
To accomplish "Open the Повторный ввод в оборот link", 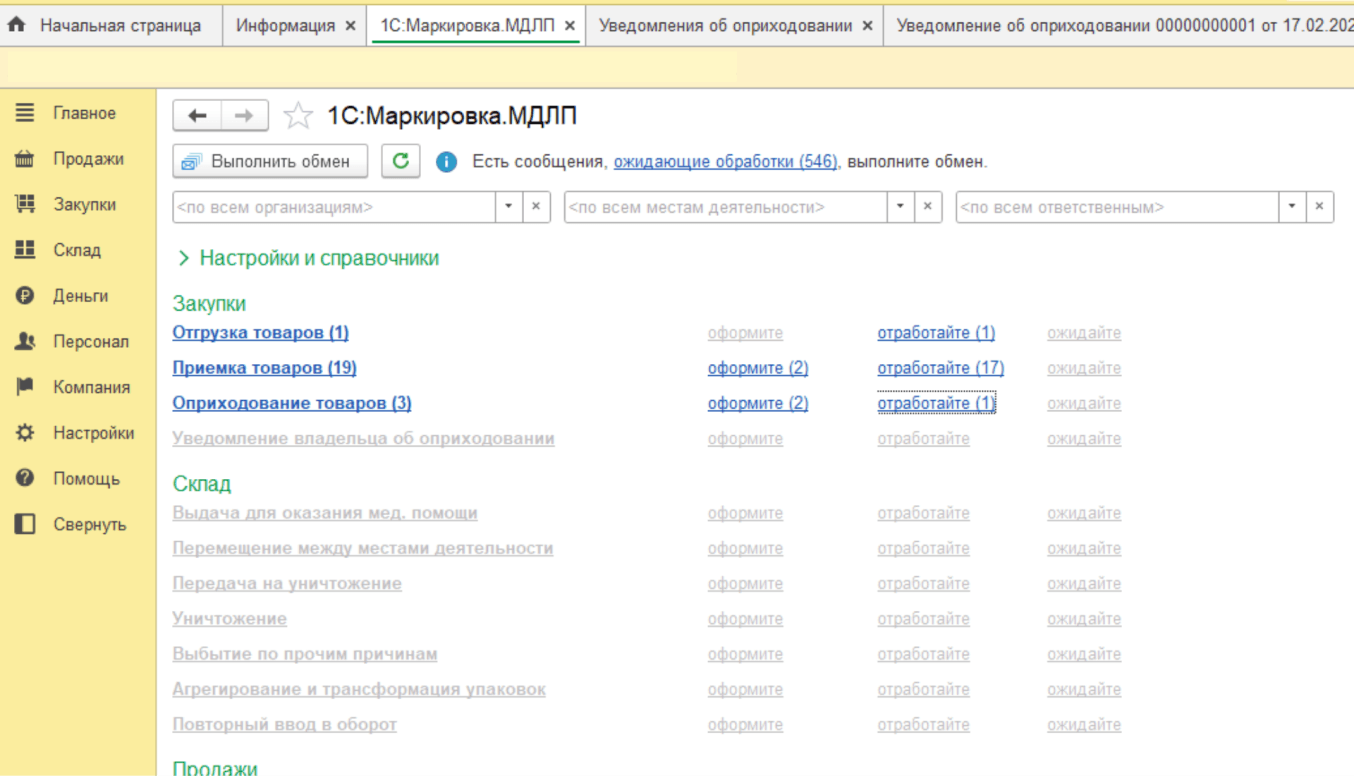I will tap(285, 724).
